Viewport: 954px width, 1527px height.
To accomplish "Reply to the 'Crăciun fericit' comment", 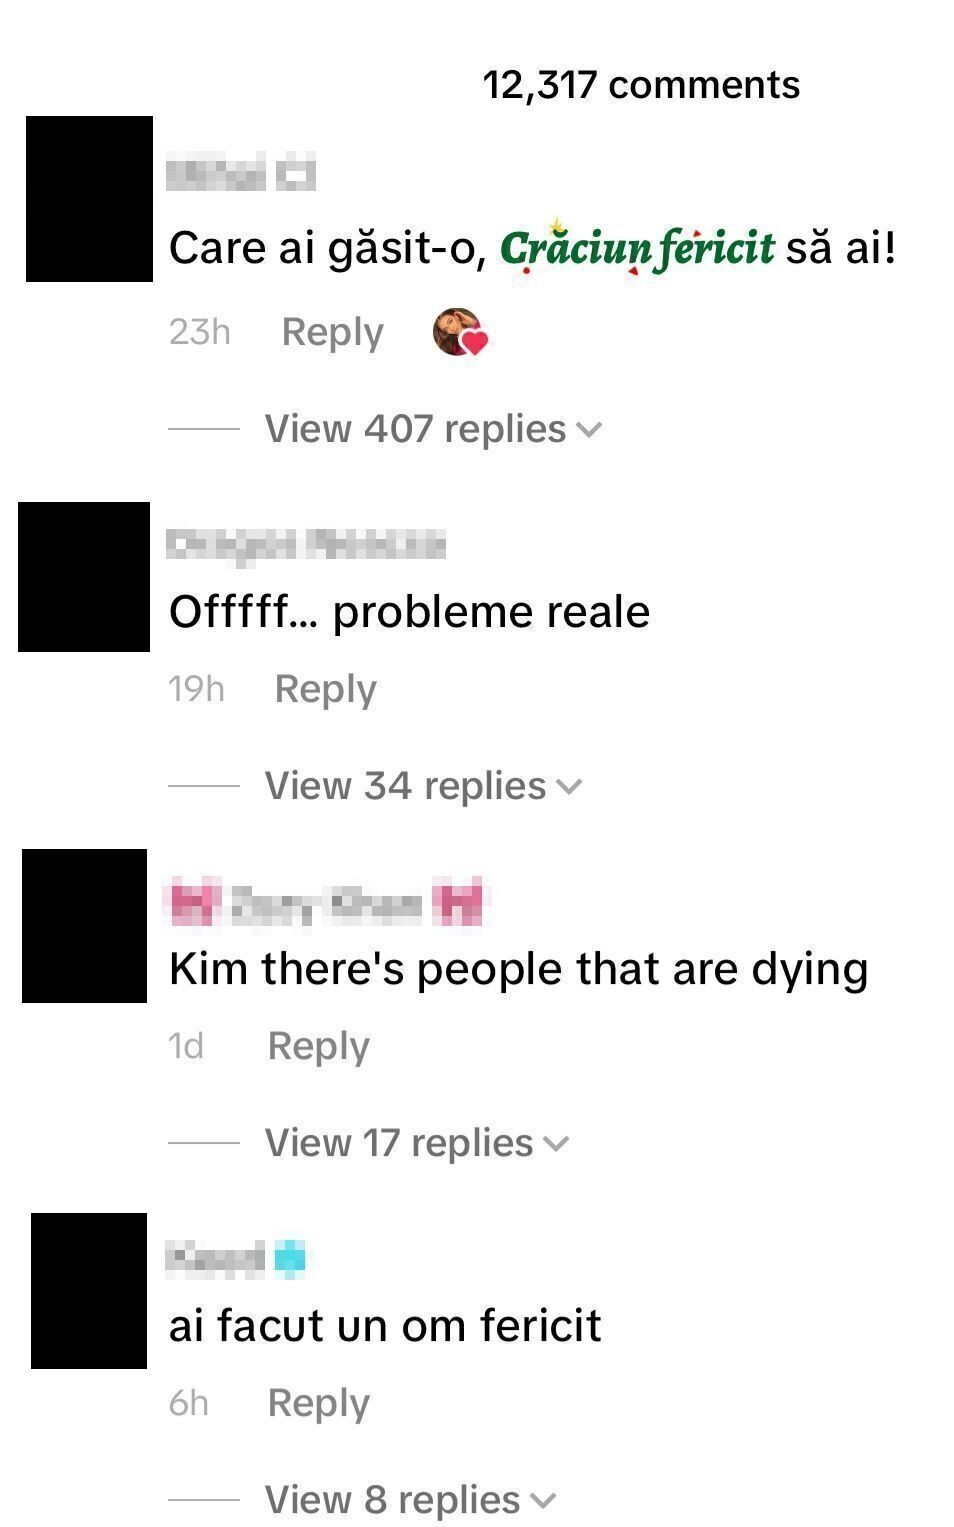I will [333, 332].
